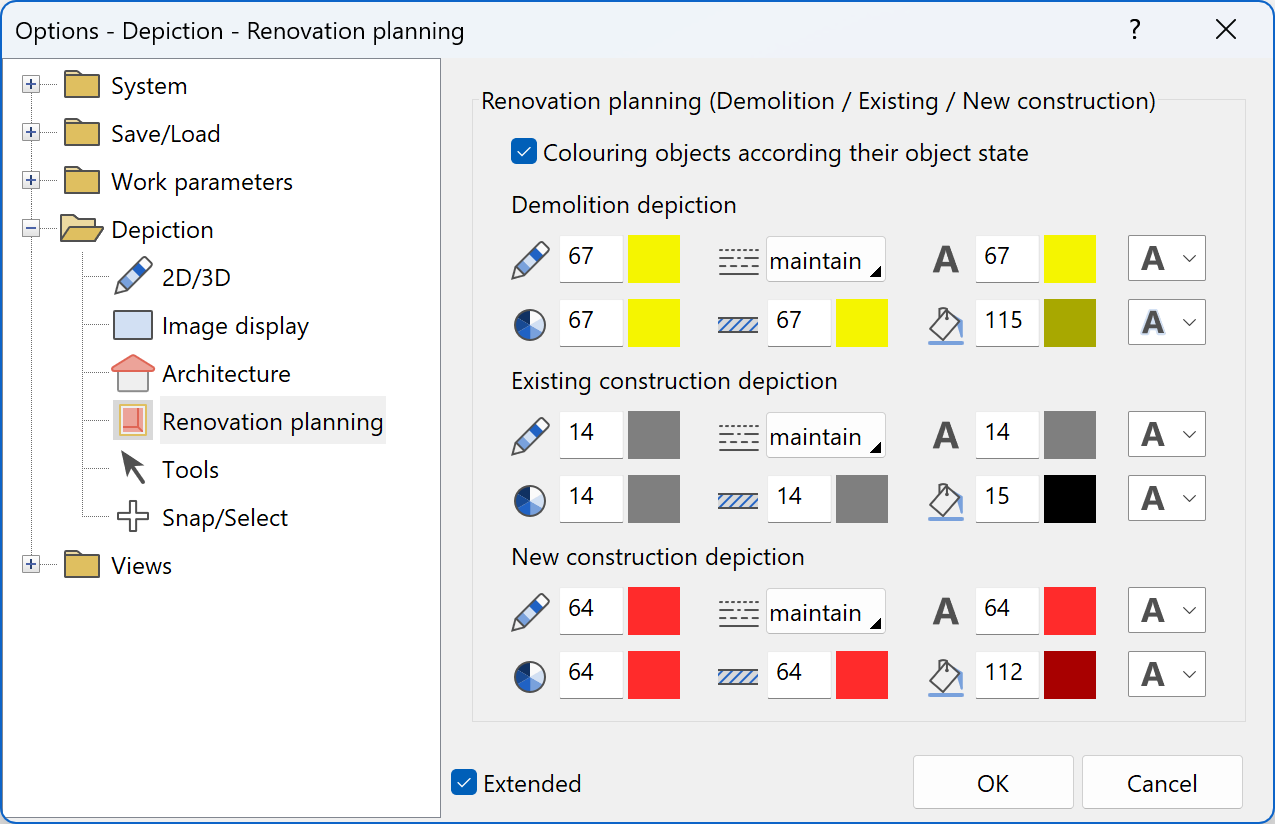Image resolution: width=1275 pixels, height=824 pixels.
Task: Click the Architecture house icon in the tree
Action: tap(132, 373)
